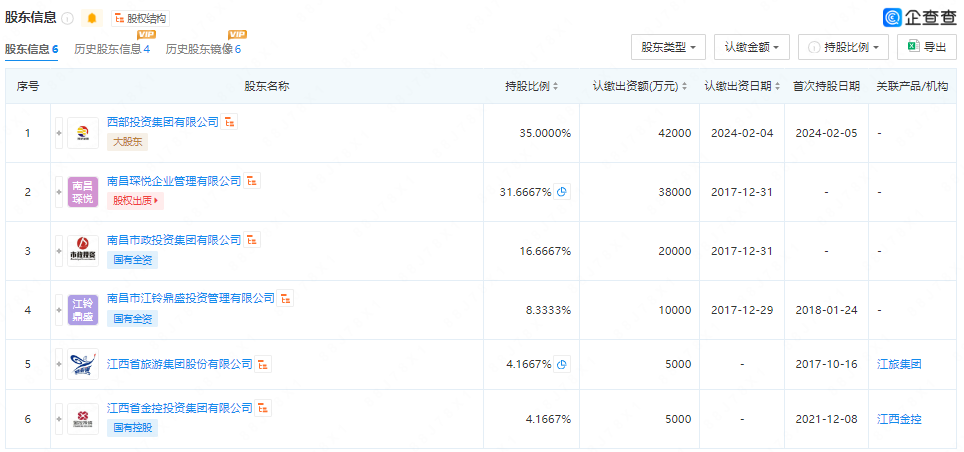Expand row for 南昌市江铃鼎盛投资管理有限公司
The height and width of the screenshot is (452, 964).
[59, 310]
